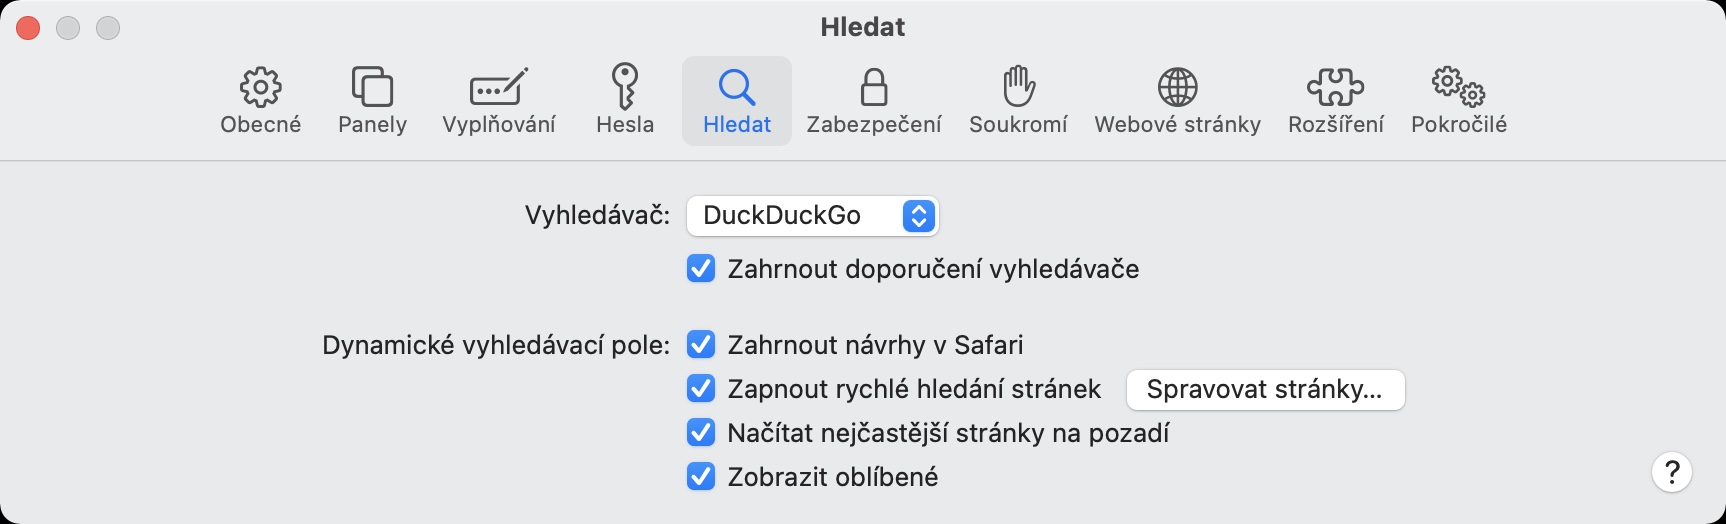The image size is (1726, 524).
Task: Open the Pokročilé gears icon pane
Action: [x=1458, y=89]
